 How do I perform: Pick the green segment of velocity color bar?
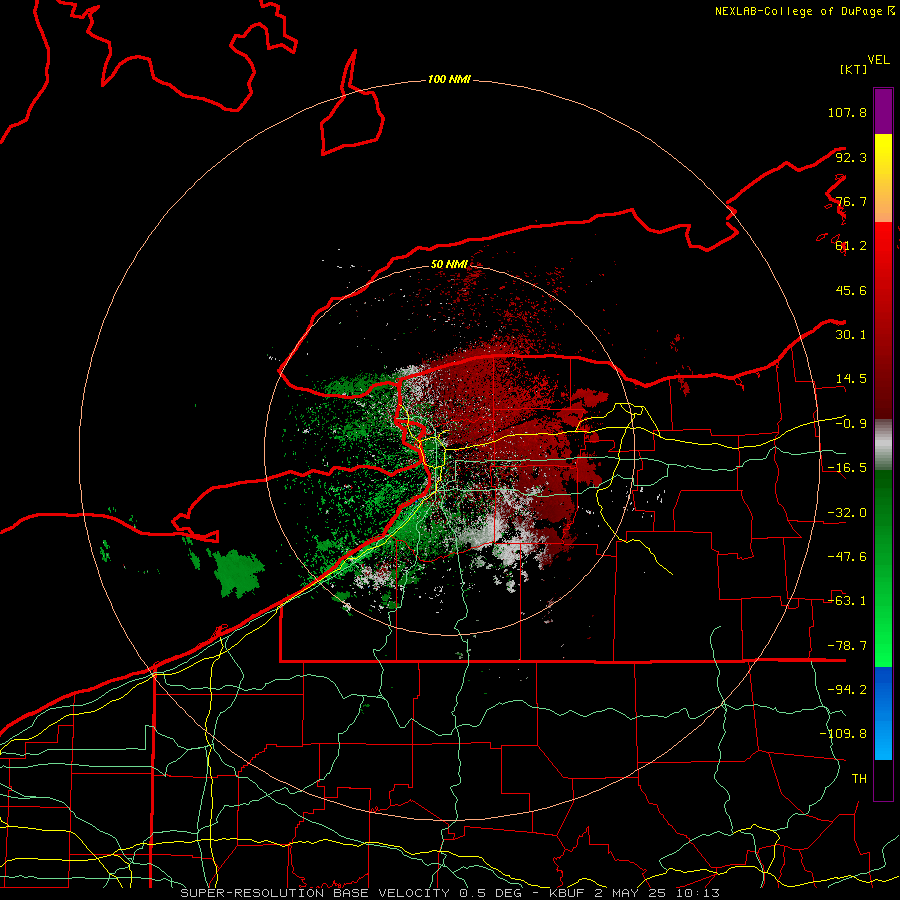pos(883,568)
